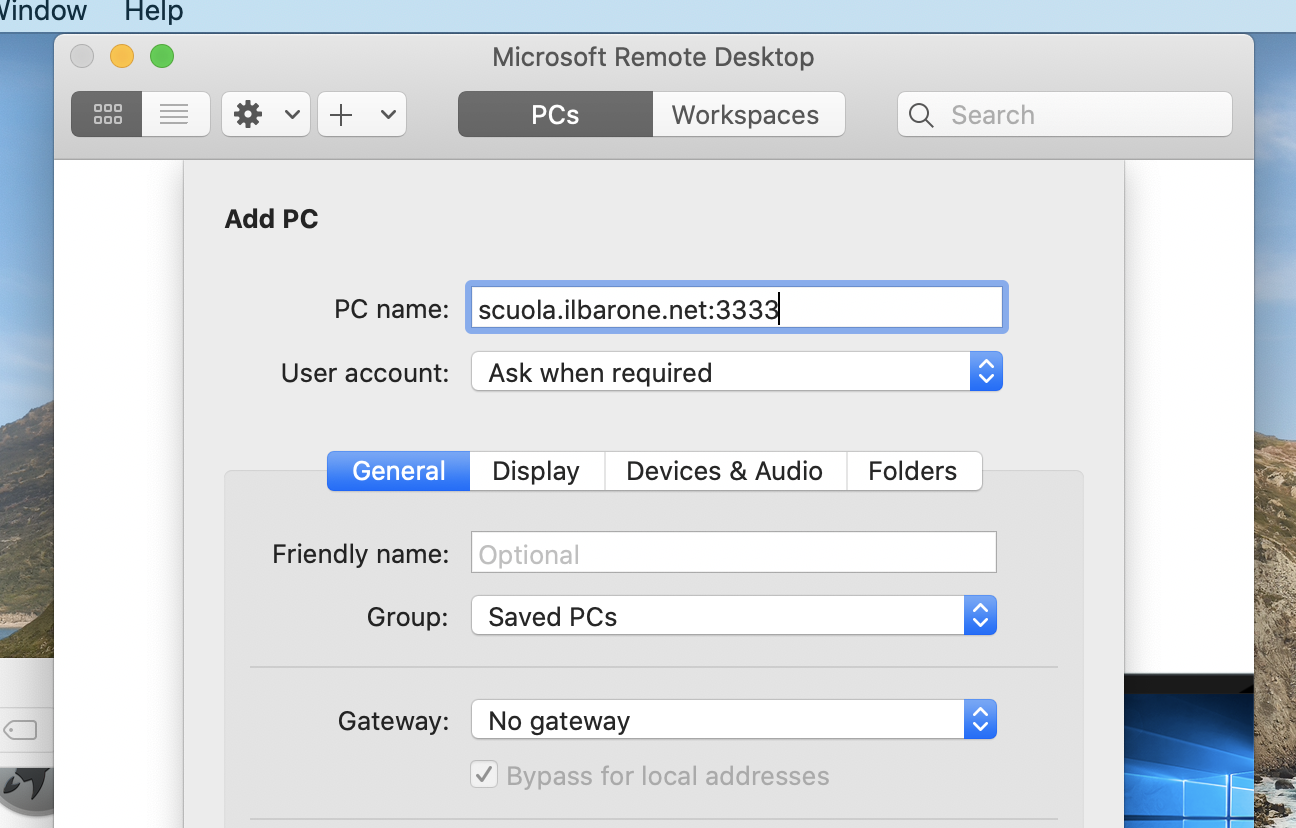Image resolution: width=1296 pixels, height=828 pixels.
Task: Open the Group dropdown
Action: [733, 616]
